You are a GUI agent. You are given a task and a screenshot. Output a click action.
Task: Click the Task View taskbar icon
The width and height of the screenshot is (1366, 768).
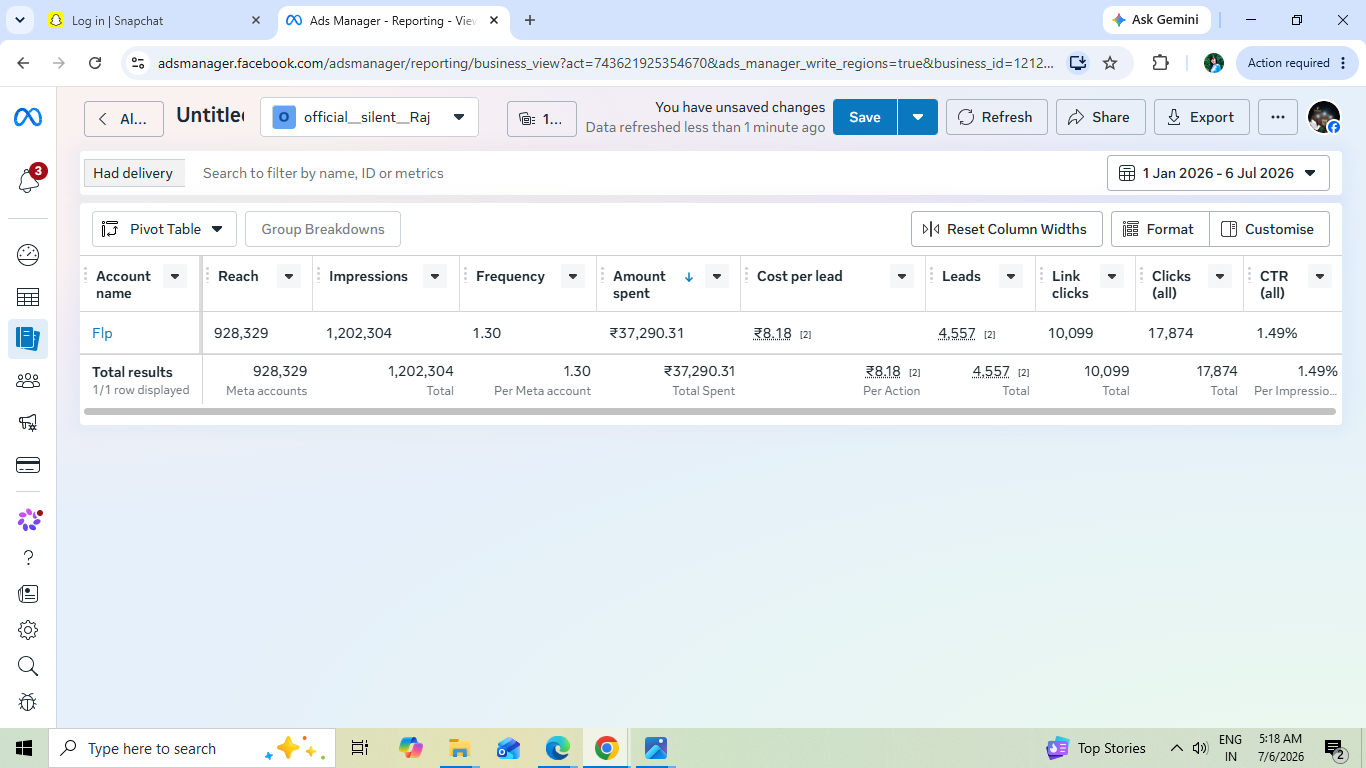point(360,748)
